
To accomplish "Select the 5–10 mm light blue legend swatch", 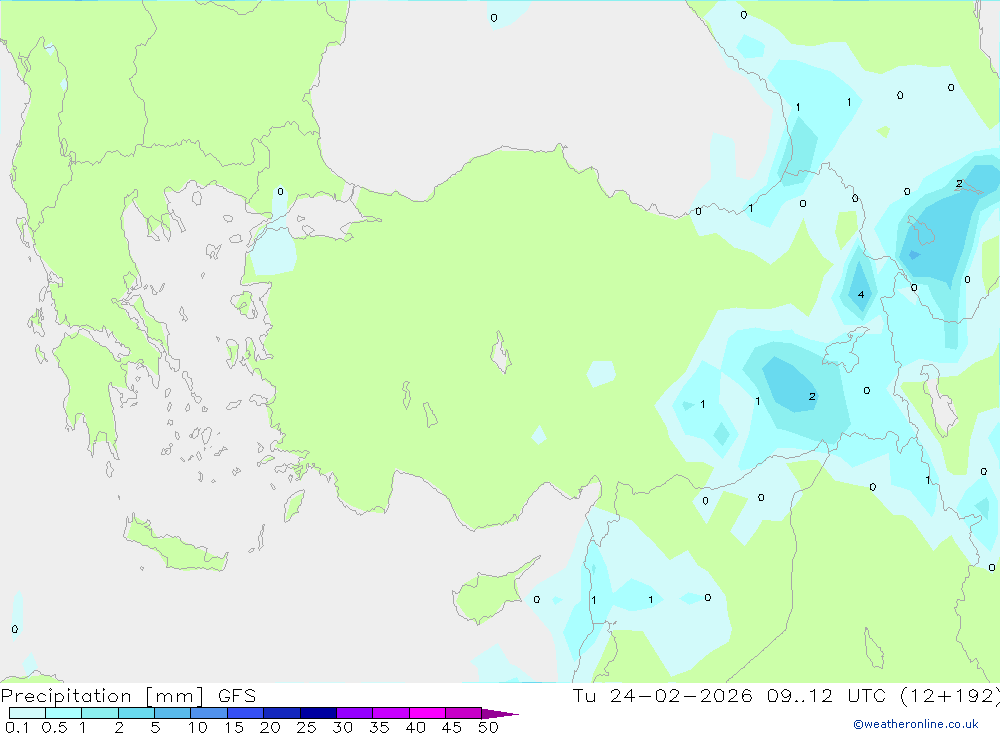I will point(173,713).
